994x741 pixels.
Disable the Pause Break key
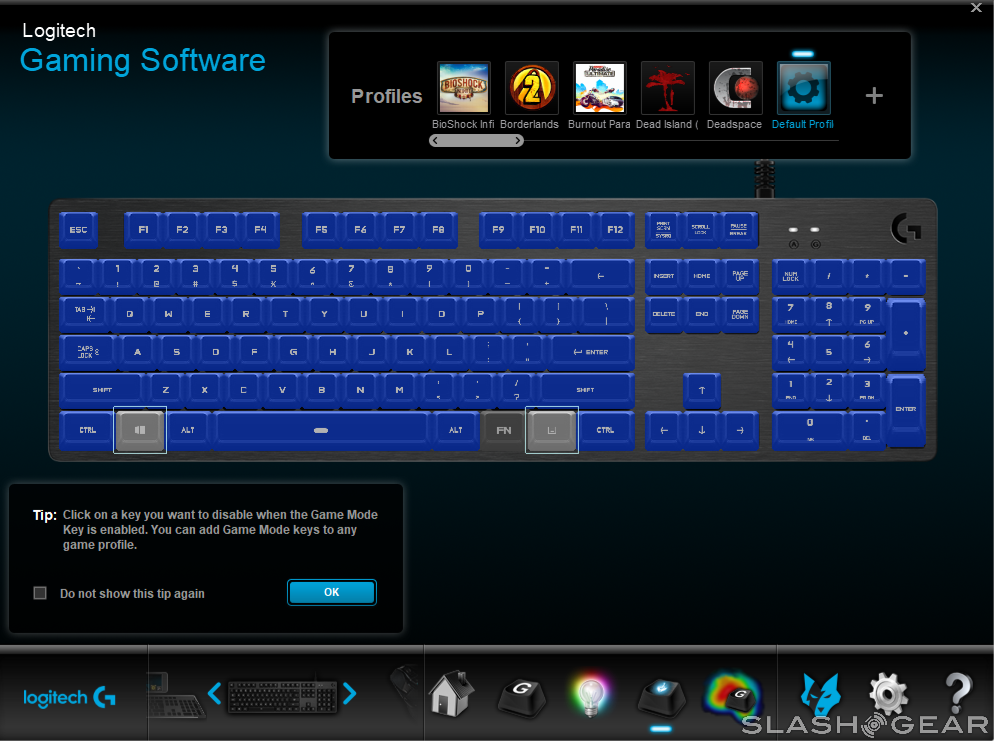(739, 229)
